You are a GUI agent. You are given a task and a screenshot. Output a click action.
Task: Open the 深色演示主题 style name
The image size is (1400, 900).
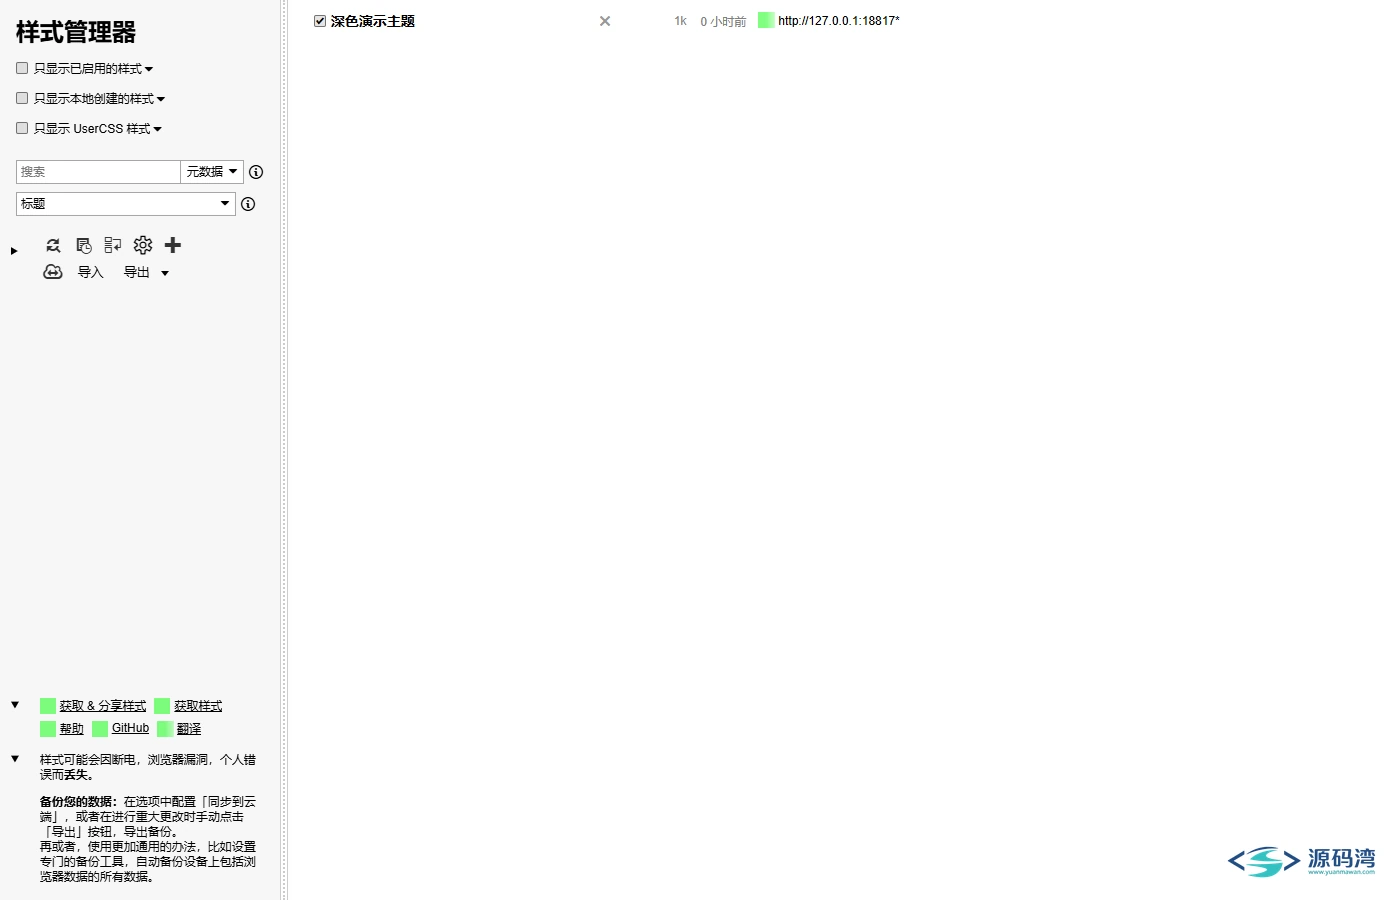coord(373,21)
